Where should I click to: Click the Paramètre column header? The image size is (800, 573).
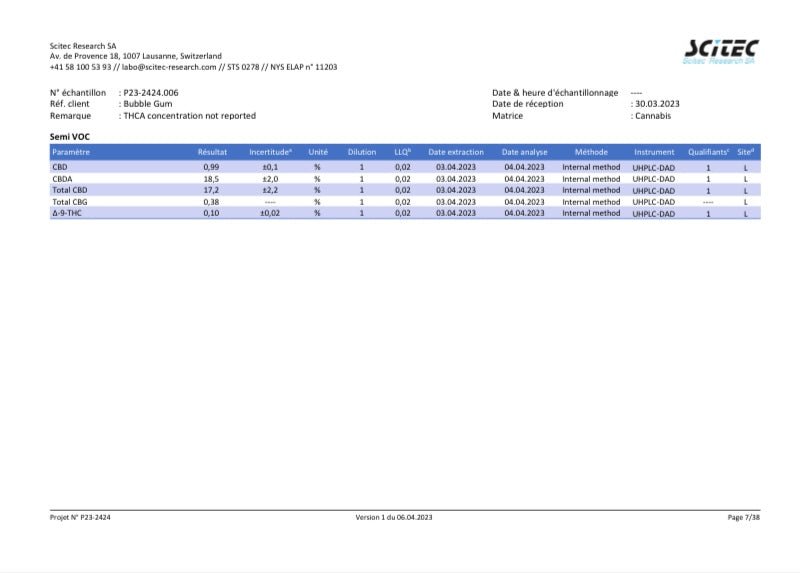(x=71, y=152)
